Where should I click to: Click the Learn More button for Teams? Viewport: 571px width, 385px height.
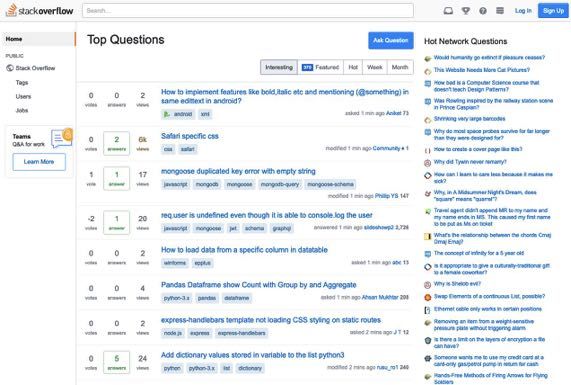coord(39,162)
